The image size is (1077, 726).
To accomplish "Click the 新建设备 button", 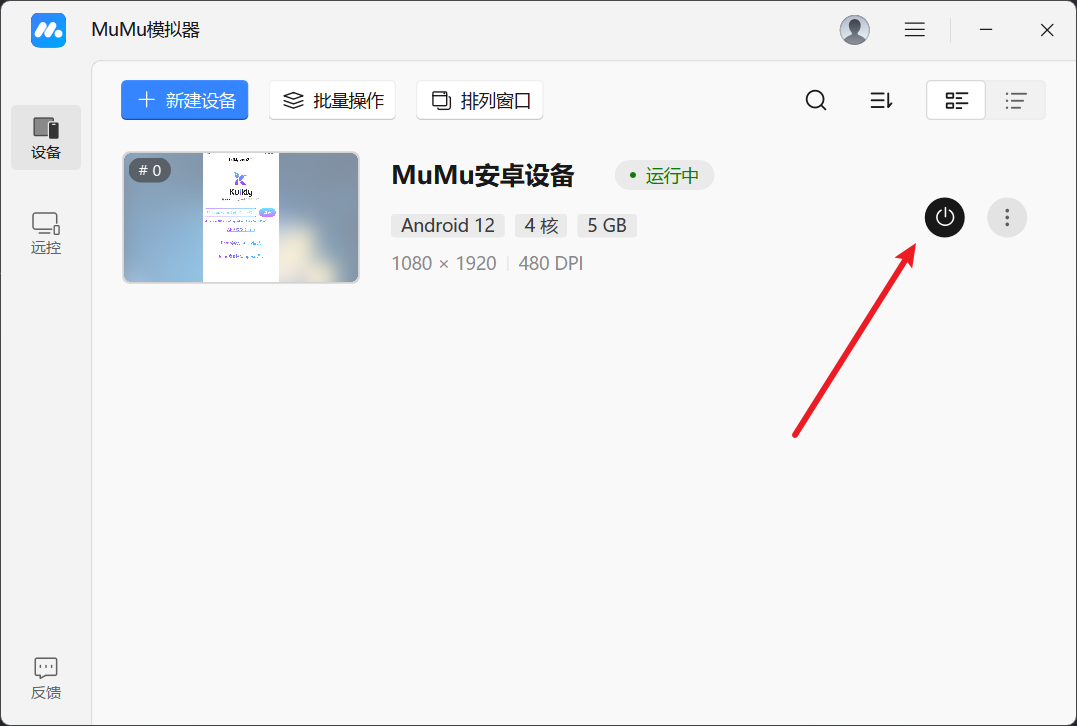I will 185,100.
